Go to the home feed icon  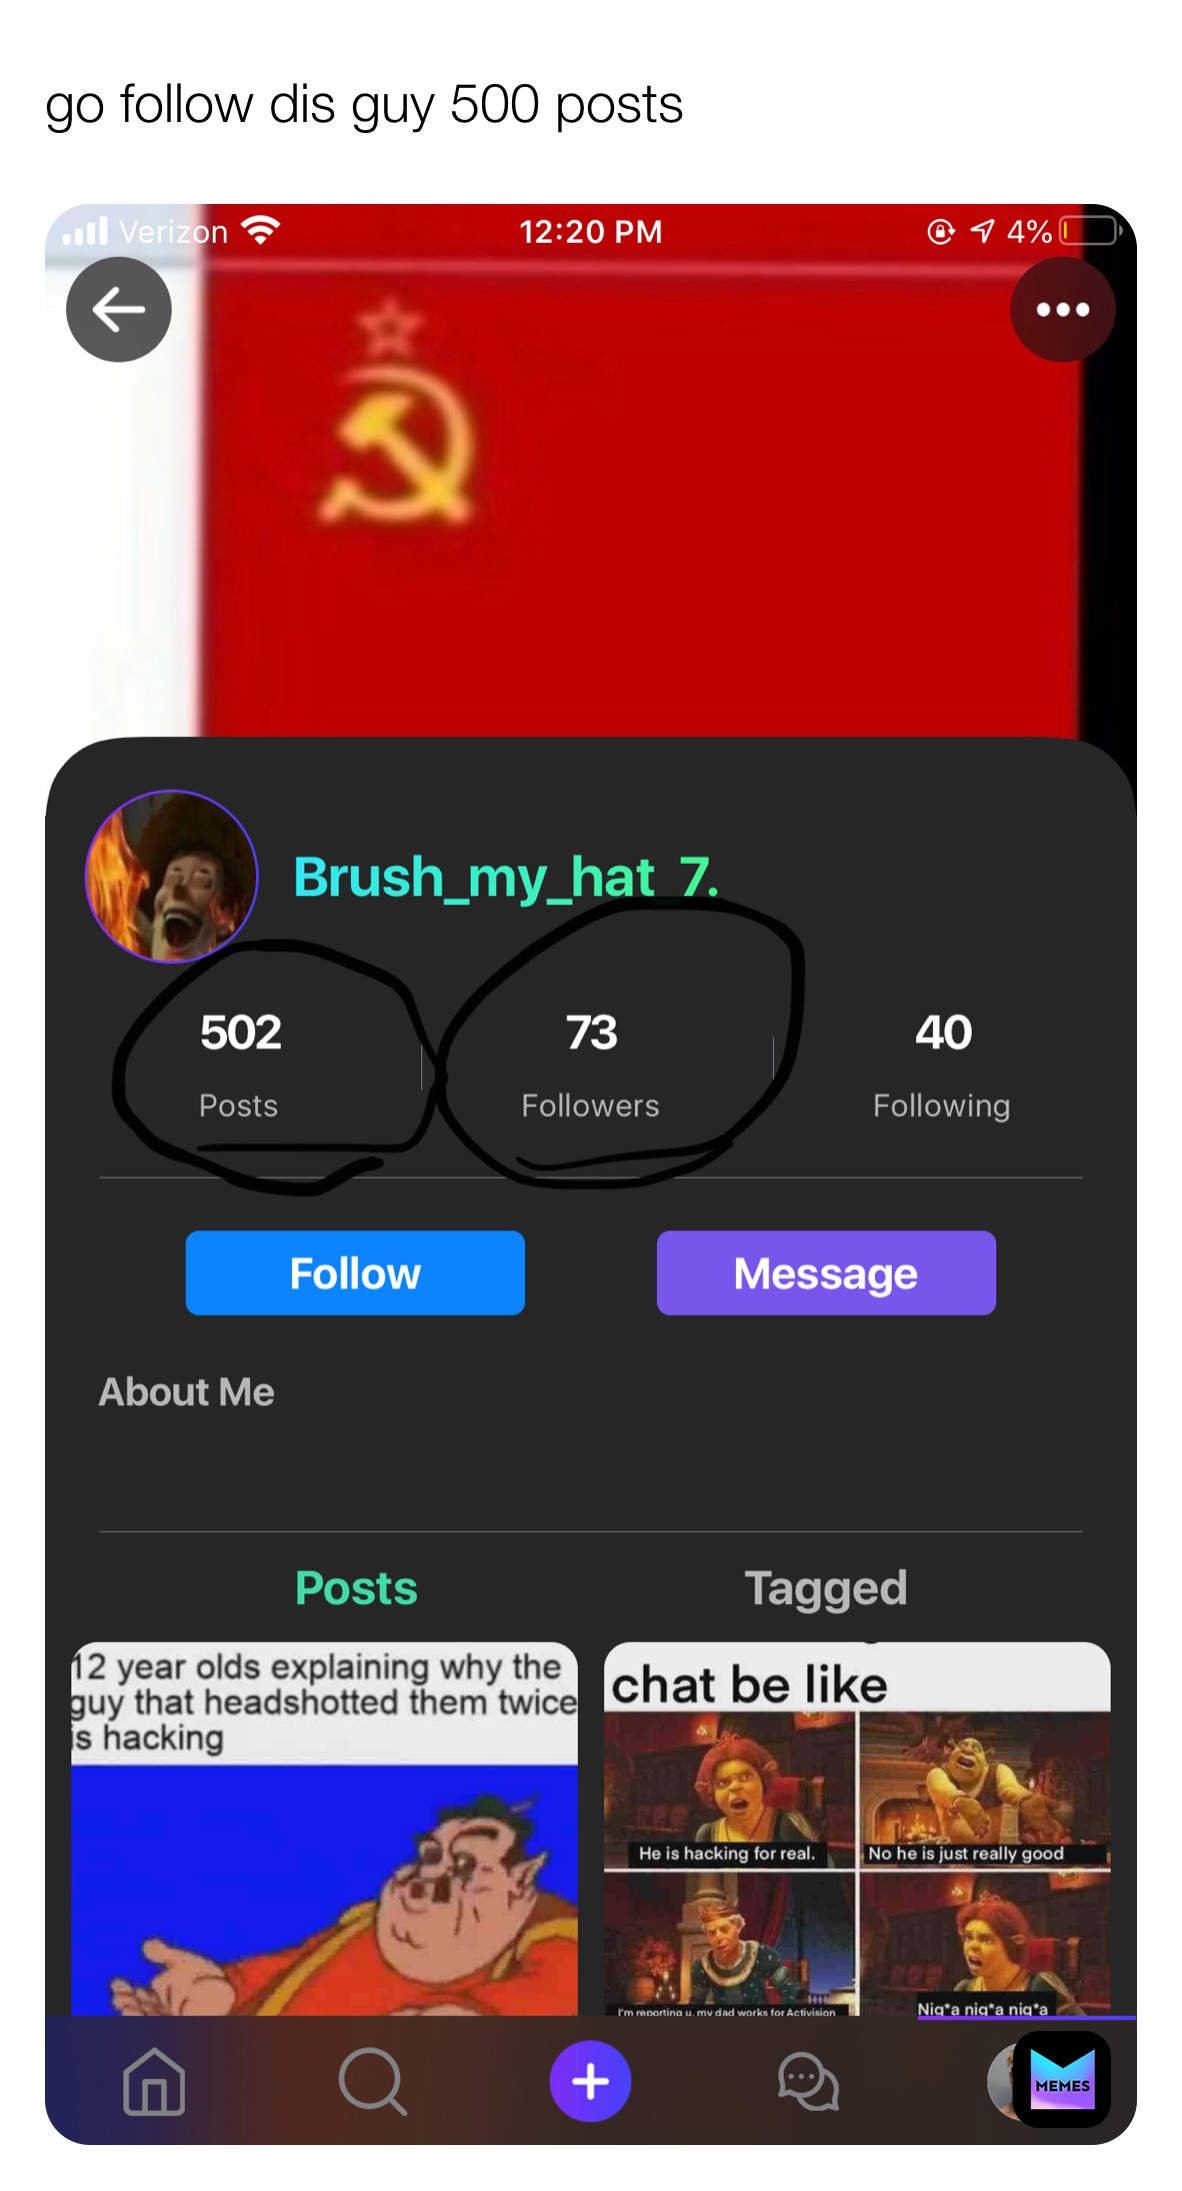(154, 2081)
